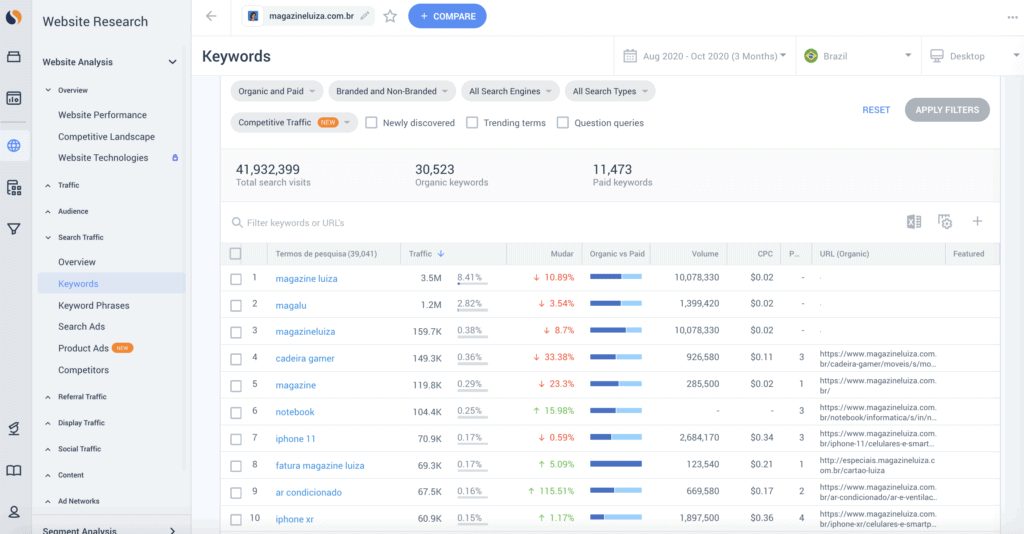Open the workspace icon in left rail

(14, 57)
